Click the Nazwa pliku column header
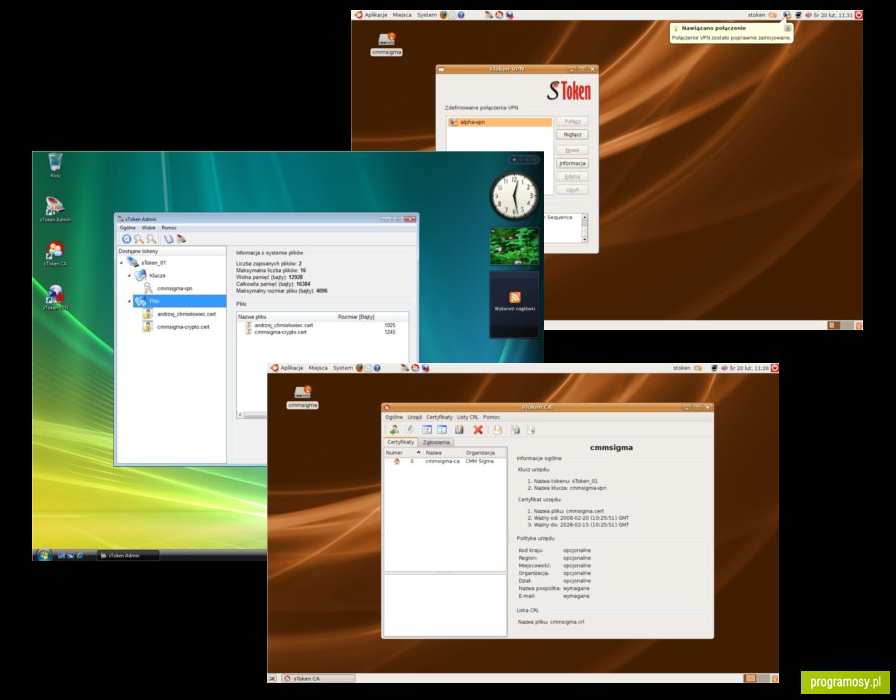The image size is (896, 700). [x=286, y=317]
